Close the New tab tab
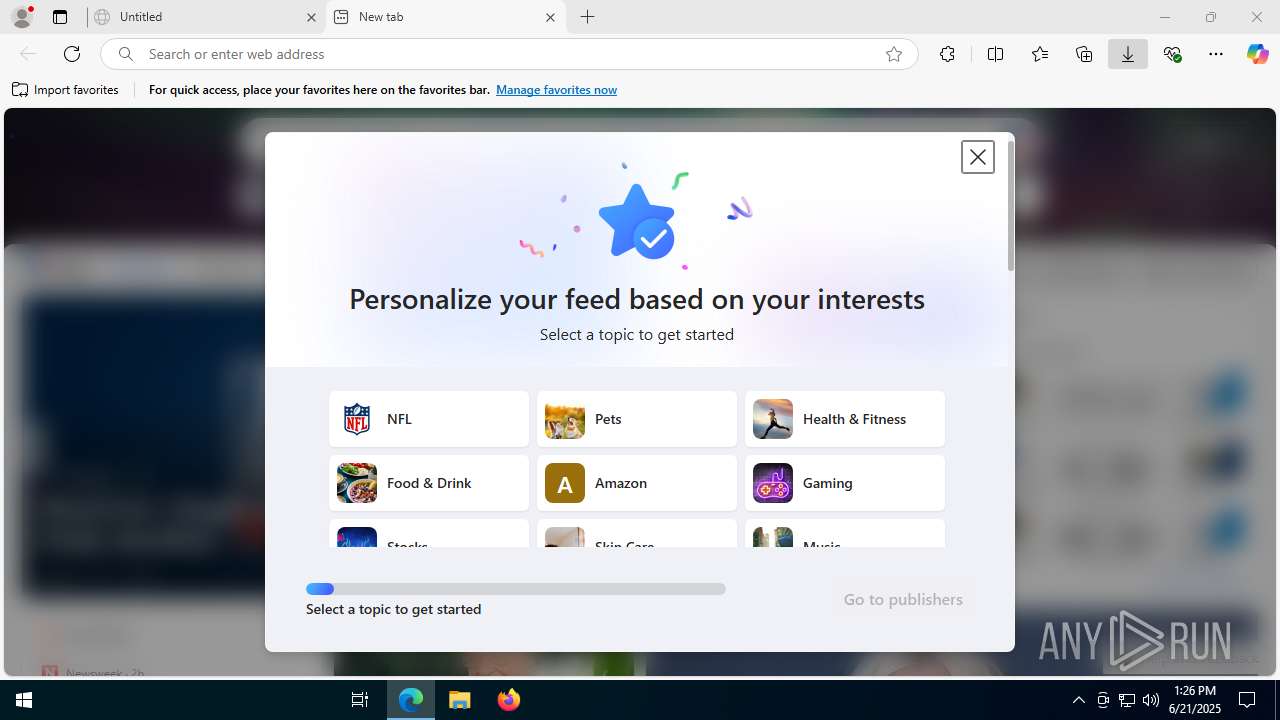This screenshot has height=720, width=1280. 550,17
